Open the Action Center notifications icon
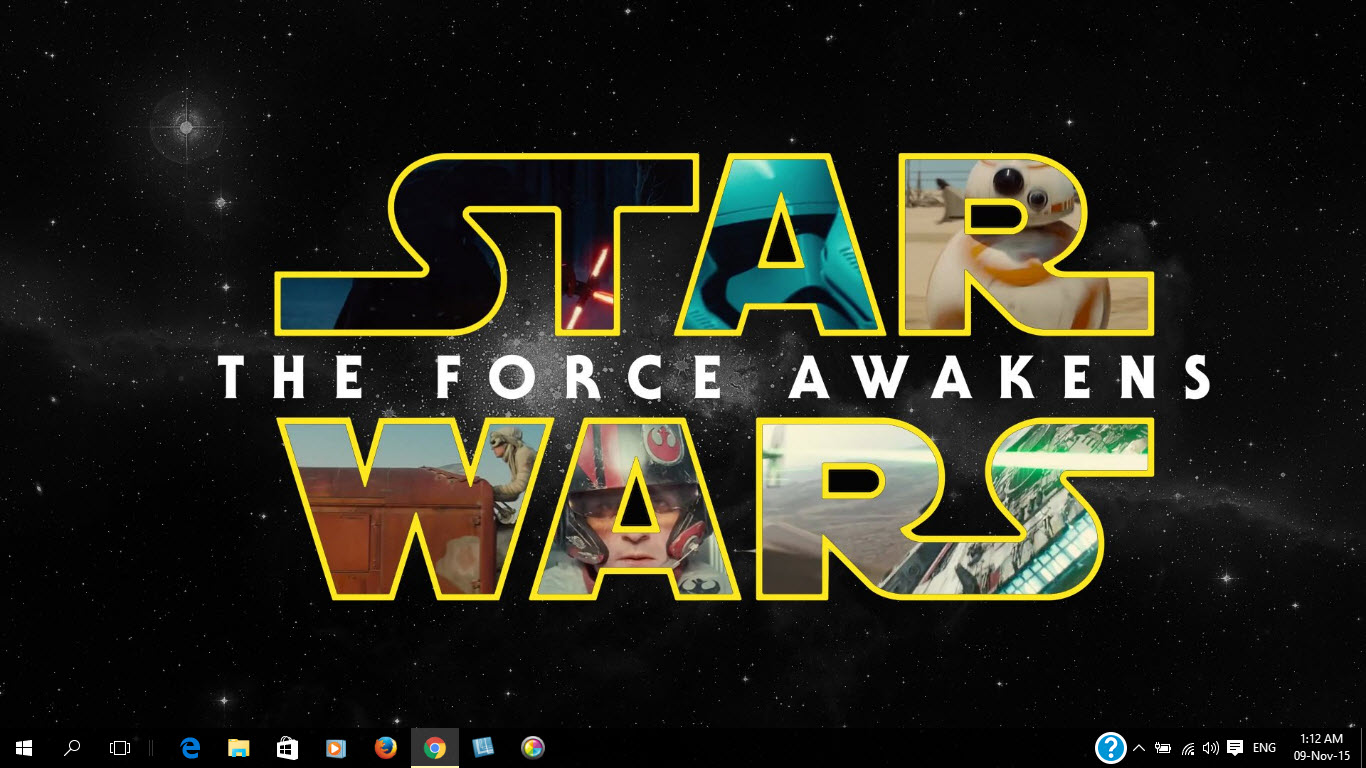Viewport: 1366px width, 768px height. pos(1235,748)
